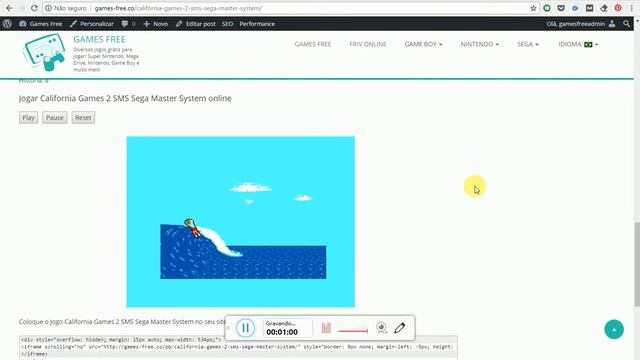Image resolution: width=640 pixels, height=360 pixels.
Task: Reload the page with refresh icon
Action: [x=34, y=8]
